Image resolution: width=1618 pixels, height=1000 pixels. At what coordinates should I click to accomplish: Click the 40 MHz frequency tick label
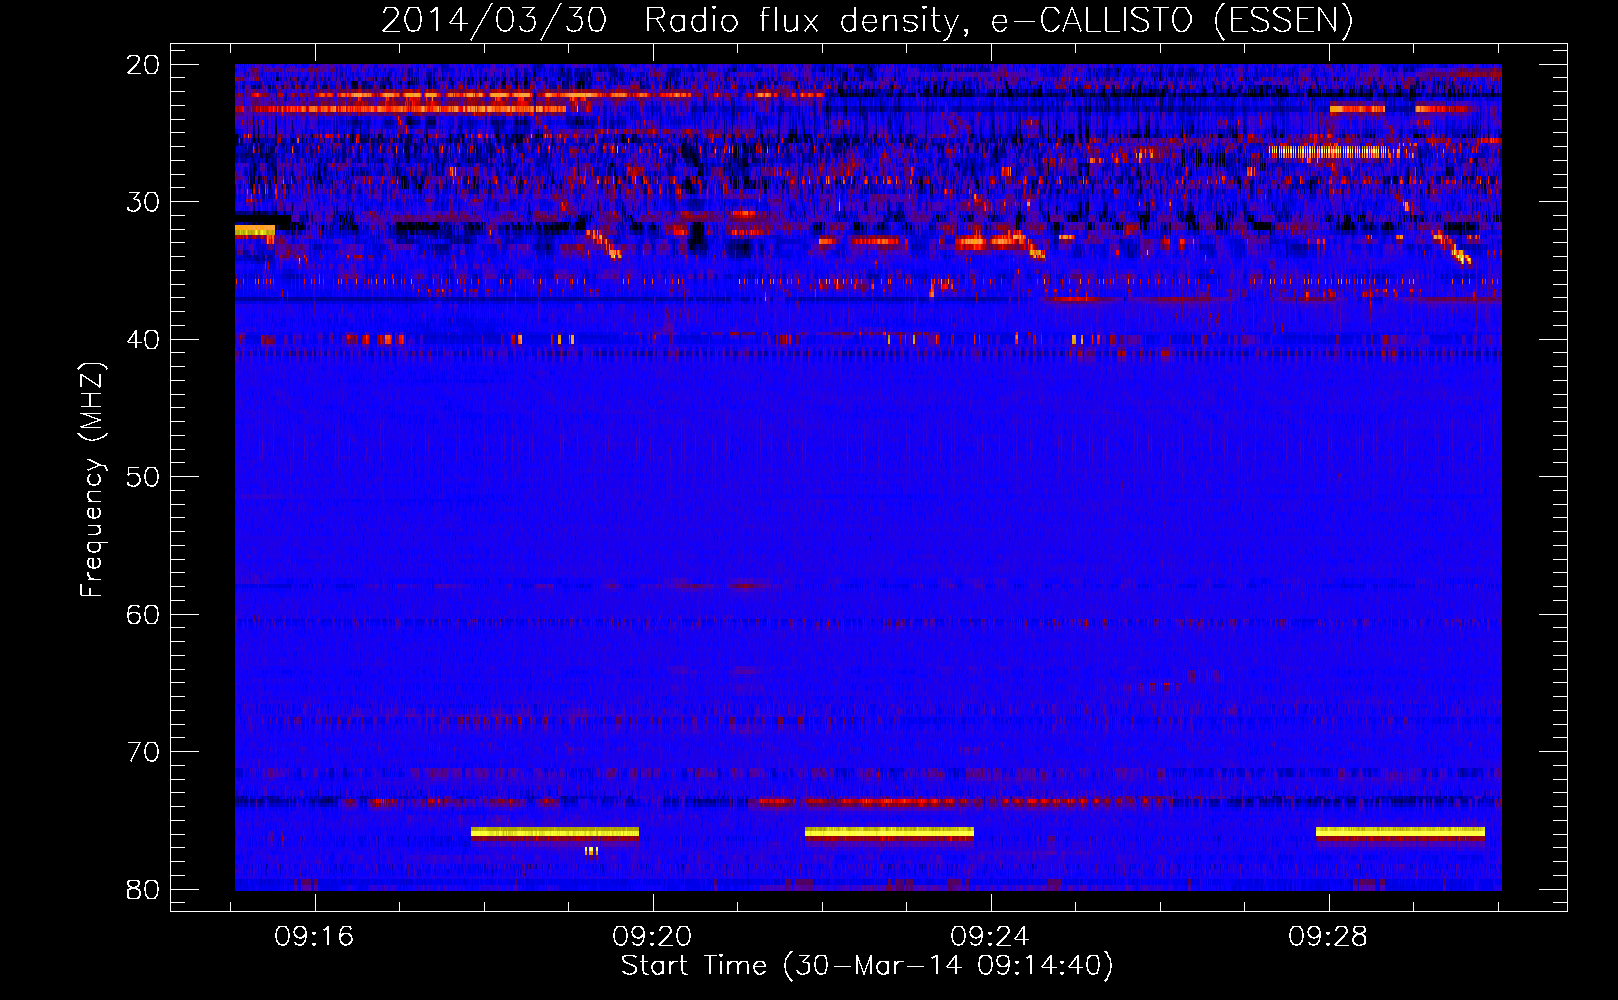point(143,340)
